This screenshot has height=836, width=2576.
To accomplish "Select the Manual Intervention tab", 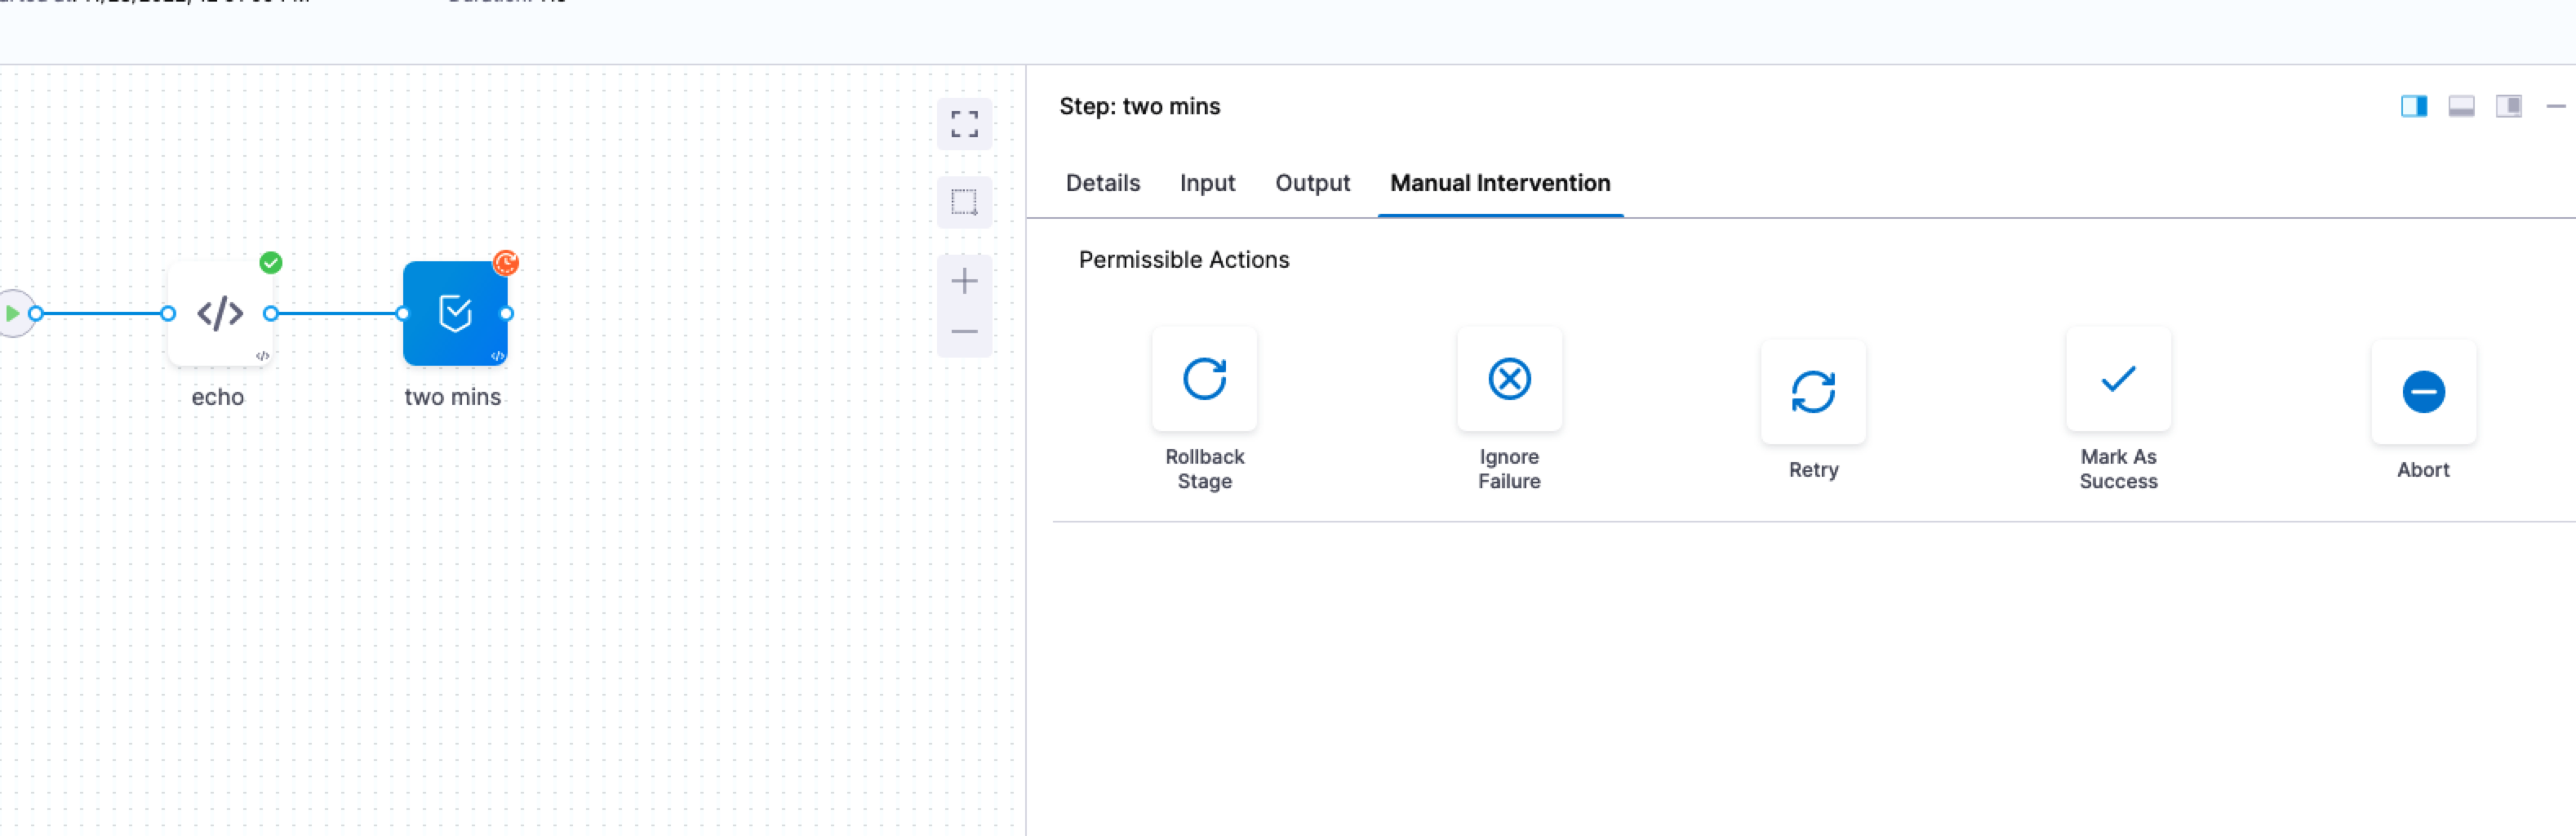I will coord(1499,183).
